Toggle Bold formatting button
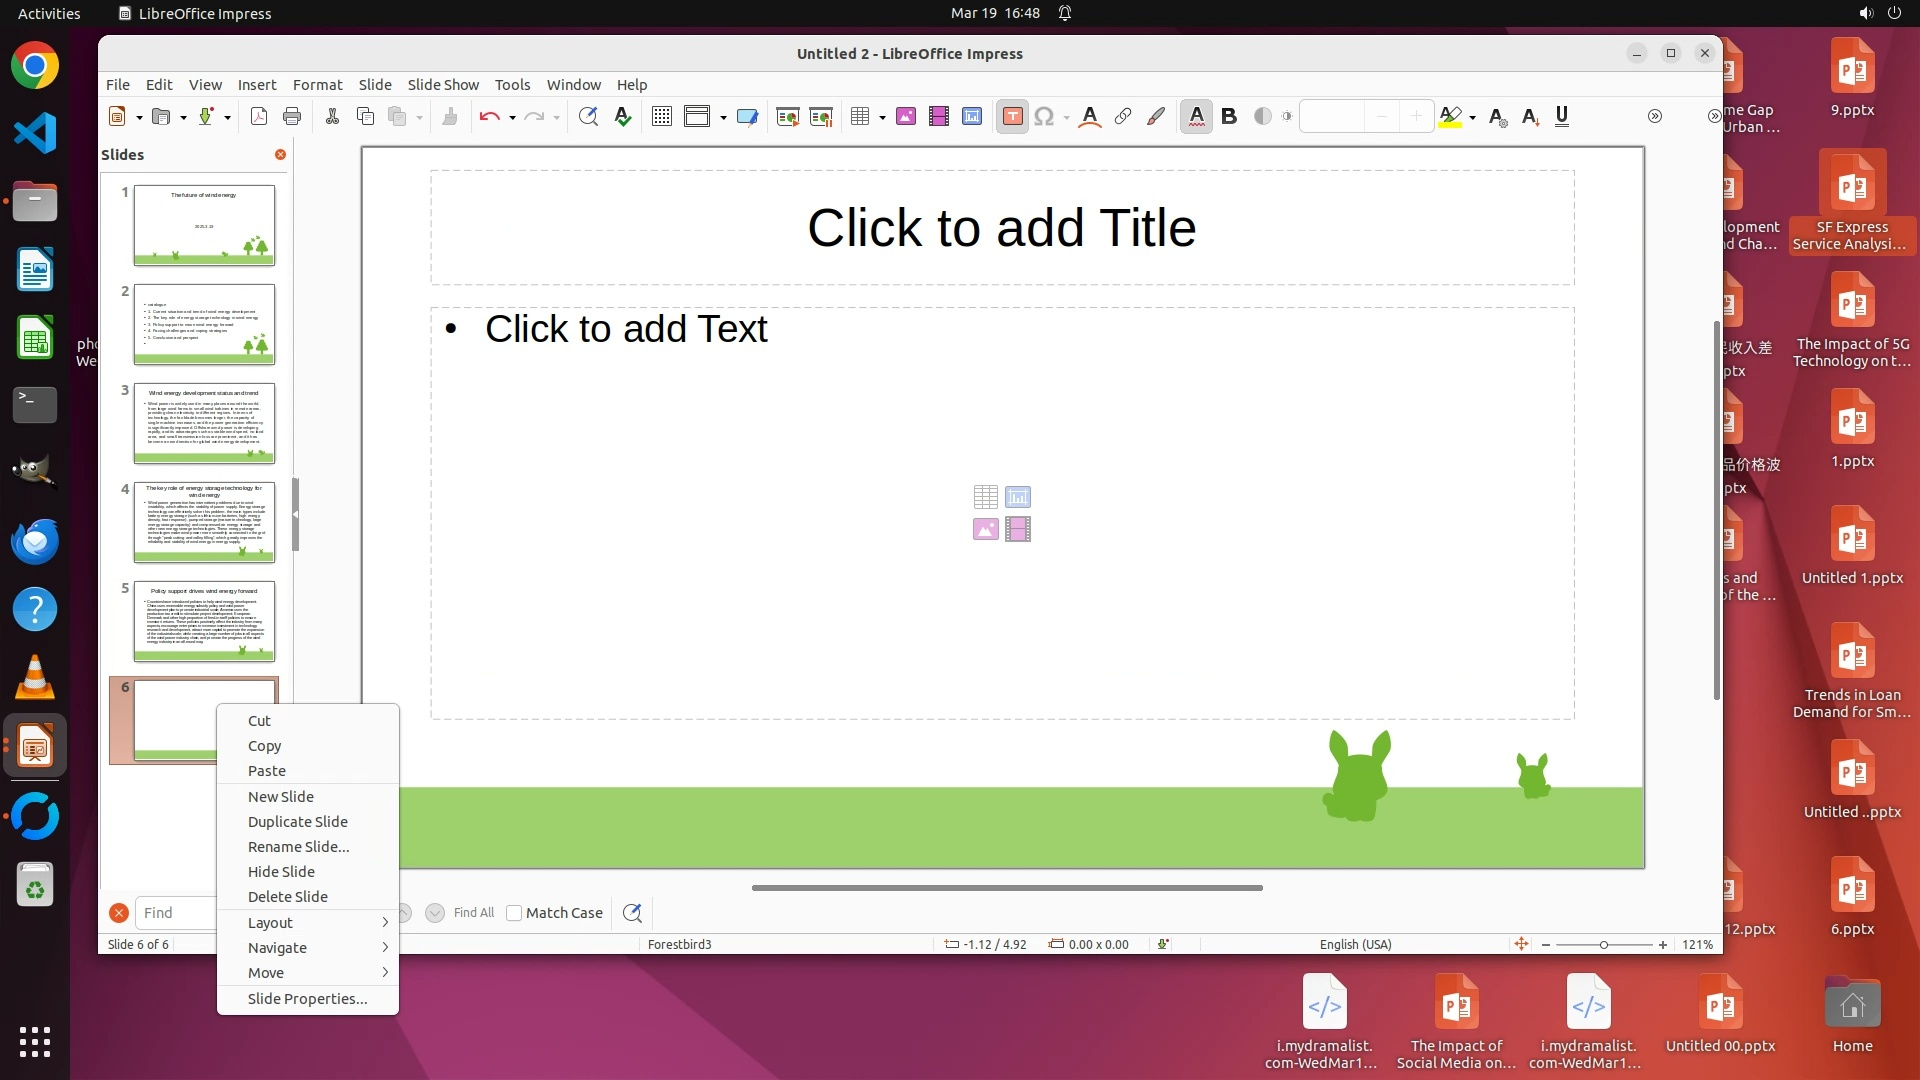Screen dimensions: 1920x1080 [x=1229, y=117]
